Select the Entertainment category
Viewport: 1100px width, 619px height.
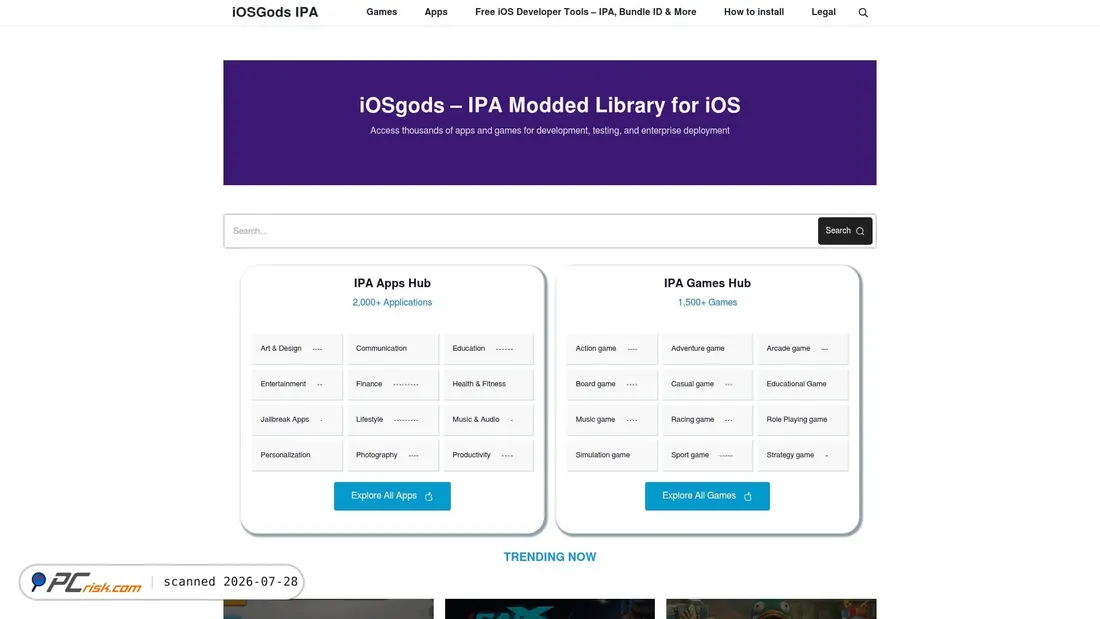pyautogui.click(x=297, y=385)
